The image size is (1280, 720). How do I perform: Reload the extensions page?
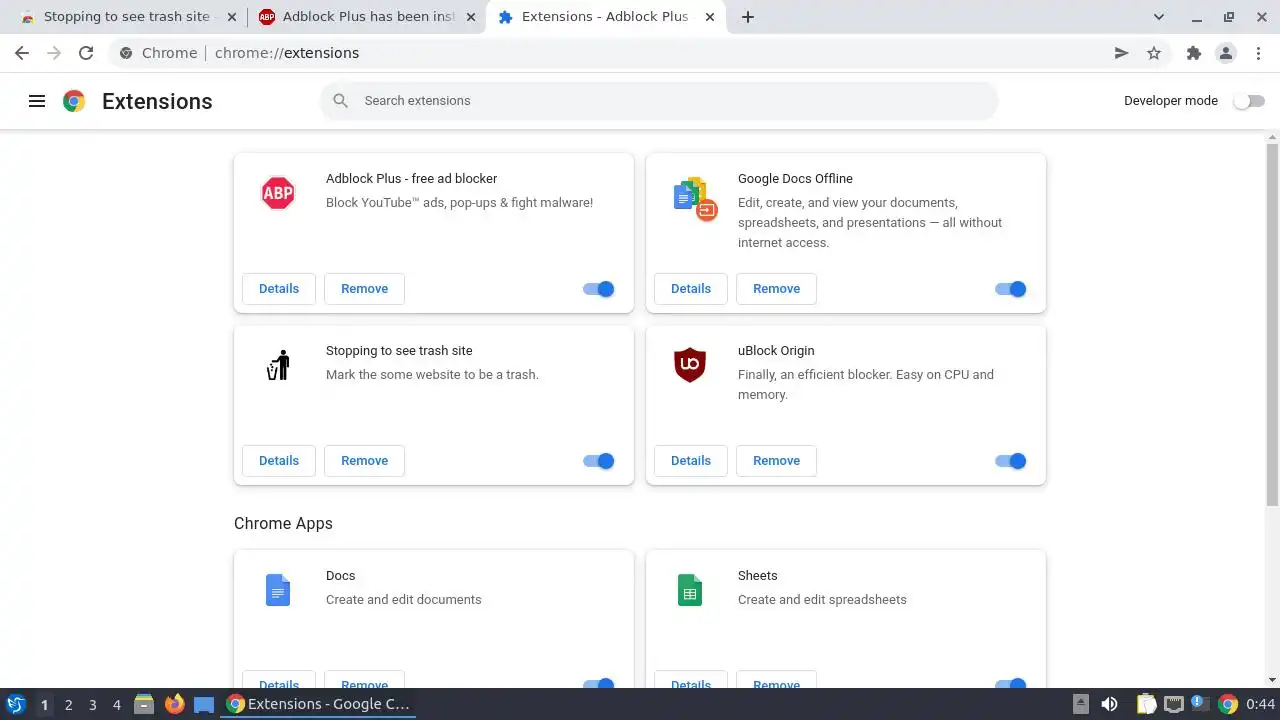(x=86, y=53)
